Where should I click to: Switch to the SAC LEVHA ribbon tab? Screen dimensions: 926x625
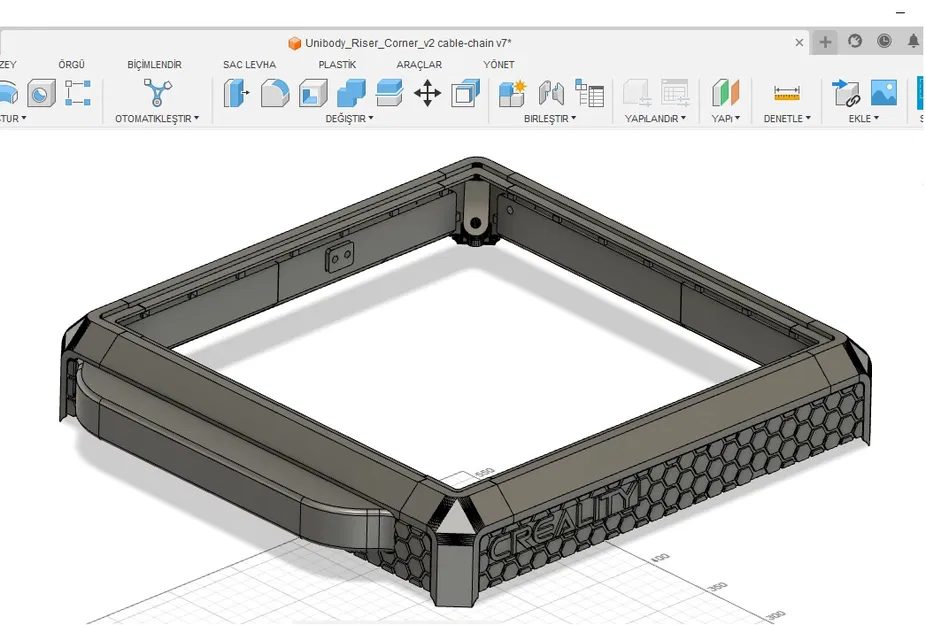coord(249,64)
